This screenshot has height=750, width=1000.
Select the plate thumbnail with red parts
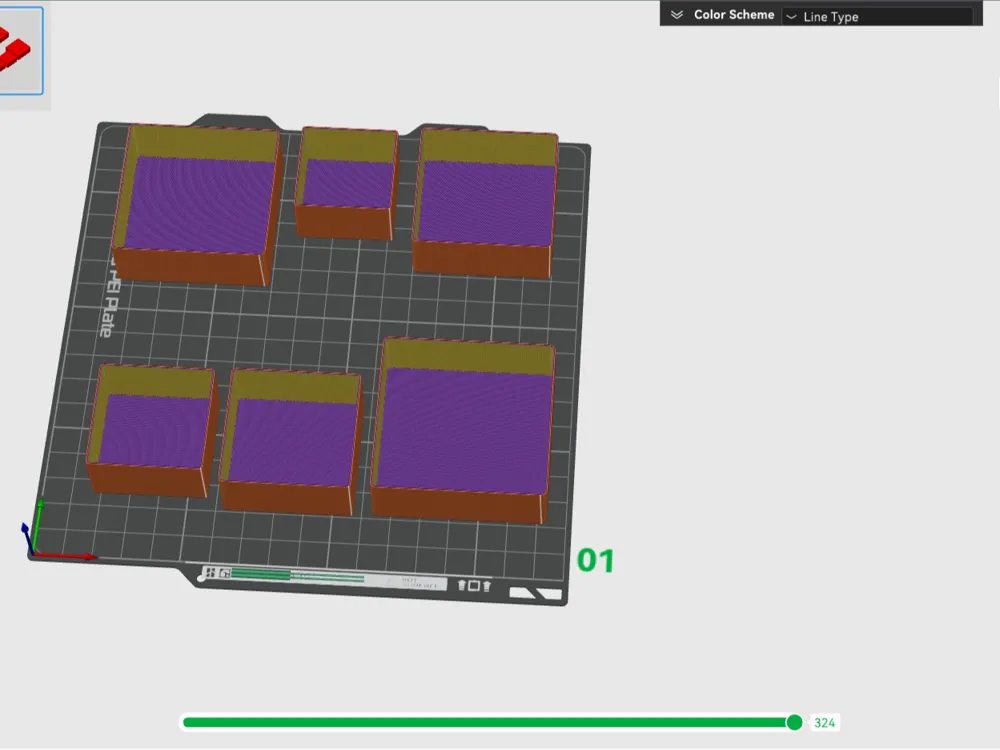coord(19,51)
